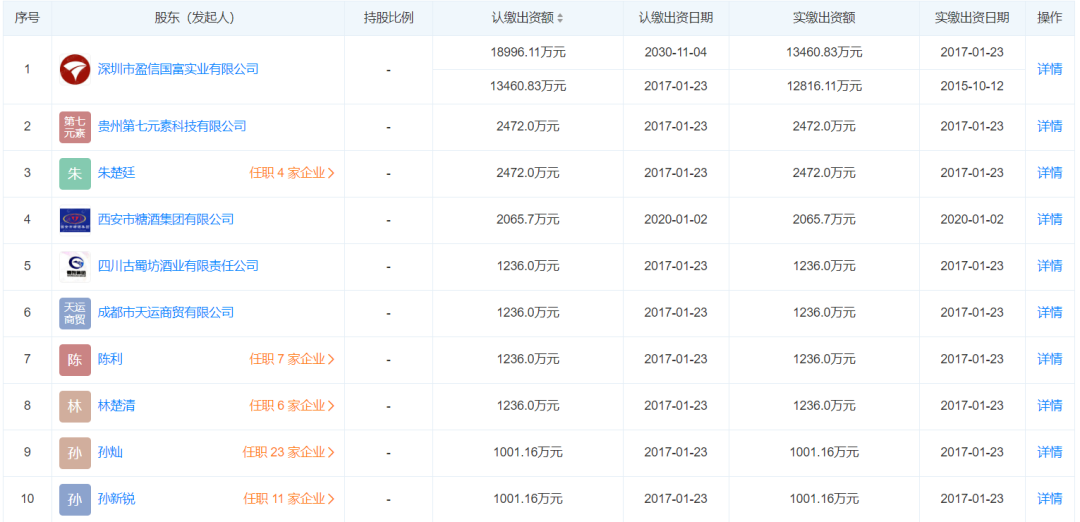Click the 操作 column header
This screenshot has width=1080, height=522.
click(x=1050, y=19)
